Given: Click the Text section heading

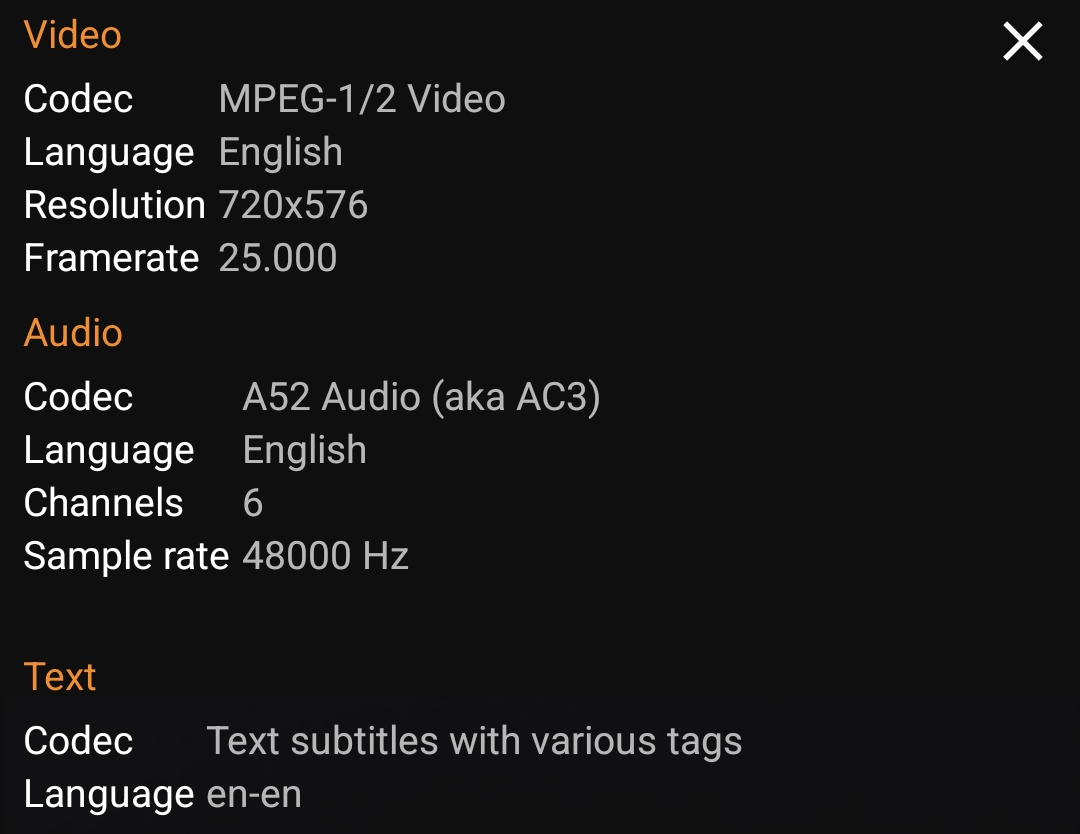Looking at the screenshot, I should 60,677.
